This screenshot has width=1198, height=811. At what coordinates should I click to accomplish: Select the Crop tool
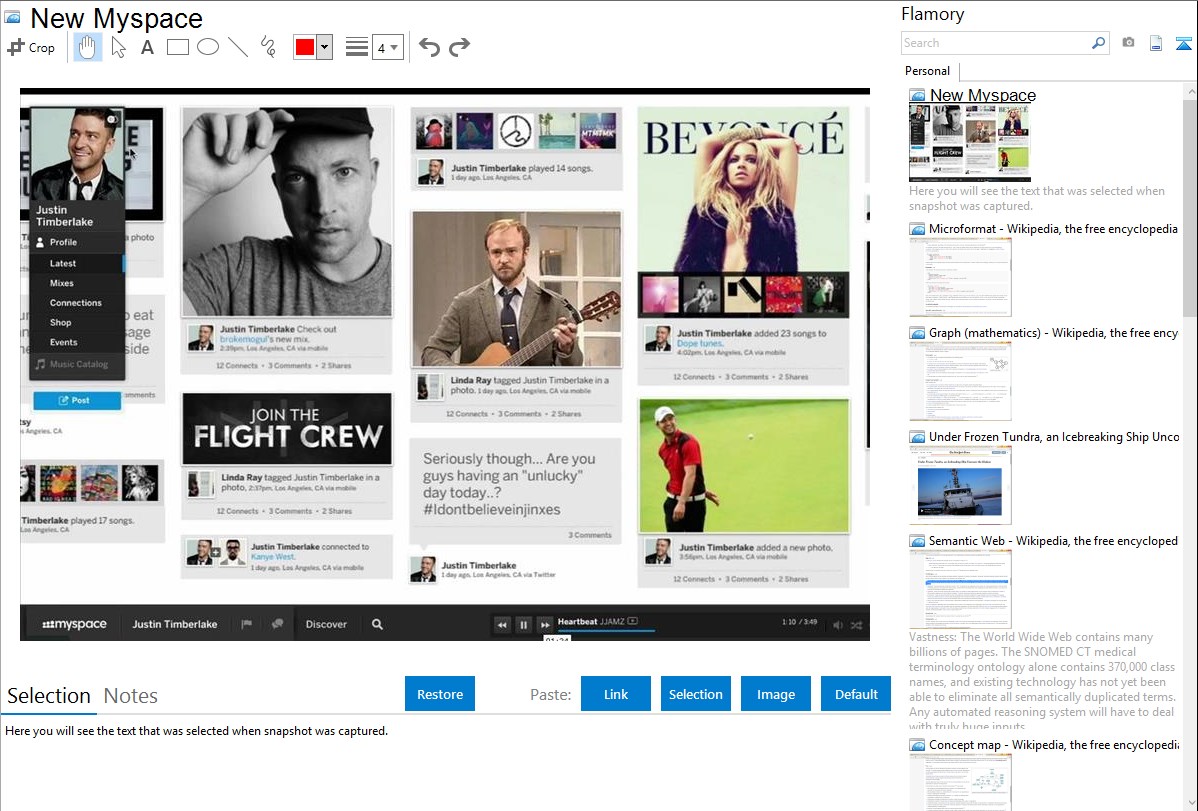(x=31, y=47)
